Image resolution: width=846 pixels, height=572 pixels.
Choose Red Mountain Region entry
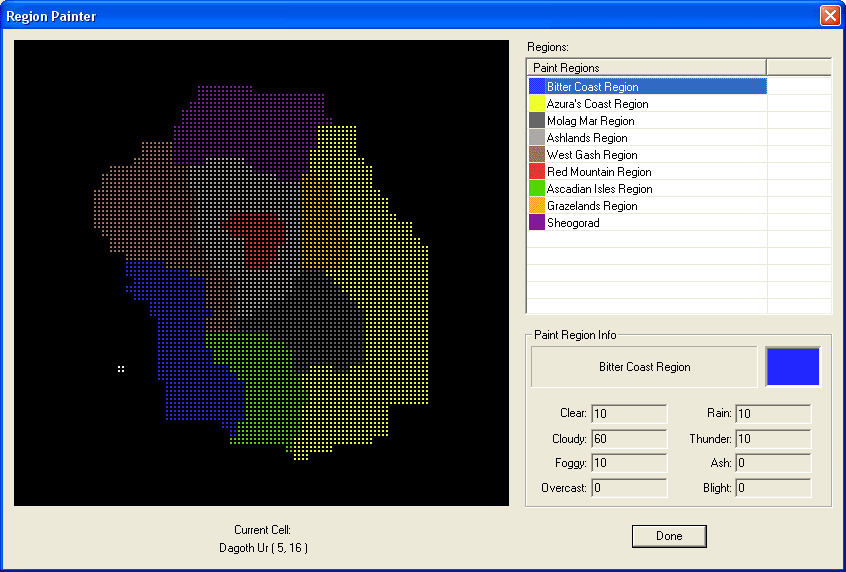647,172
